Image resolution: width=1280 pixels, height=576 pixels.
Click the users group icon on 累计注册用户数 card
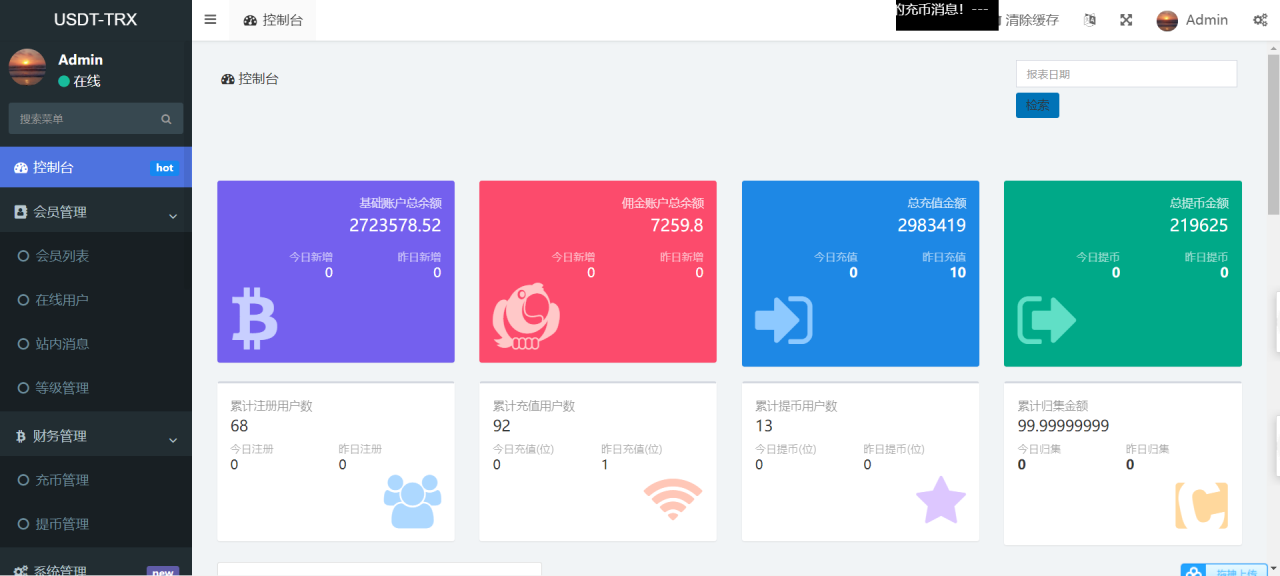(x=413, y=500)
